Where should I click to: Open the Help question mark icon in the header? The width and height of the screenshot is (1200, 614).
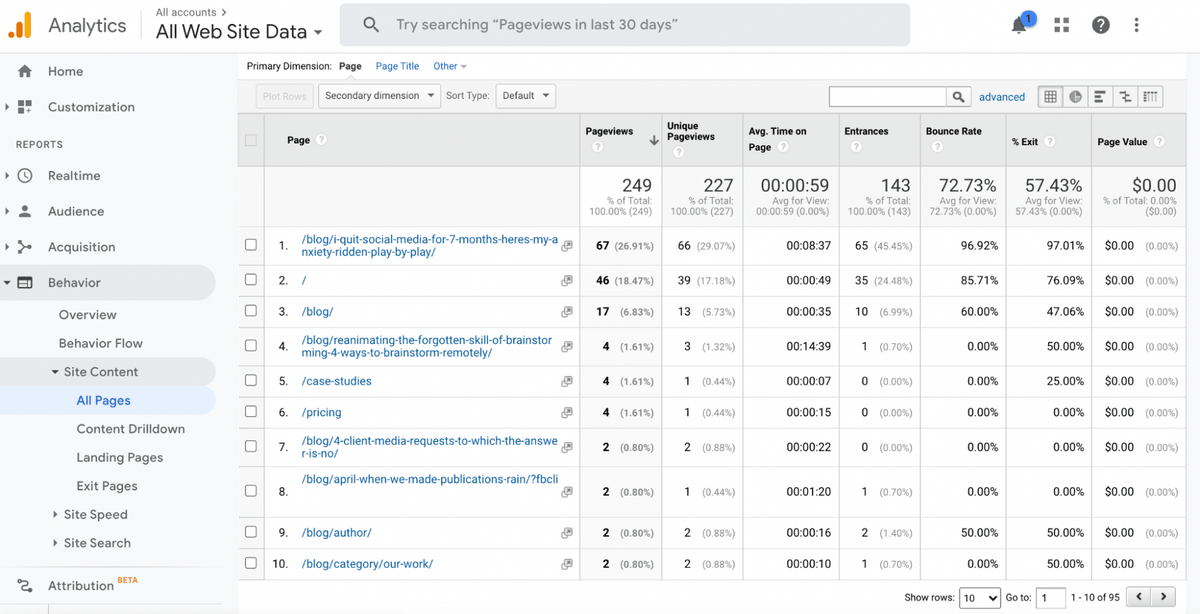[x=1101, y=25]
